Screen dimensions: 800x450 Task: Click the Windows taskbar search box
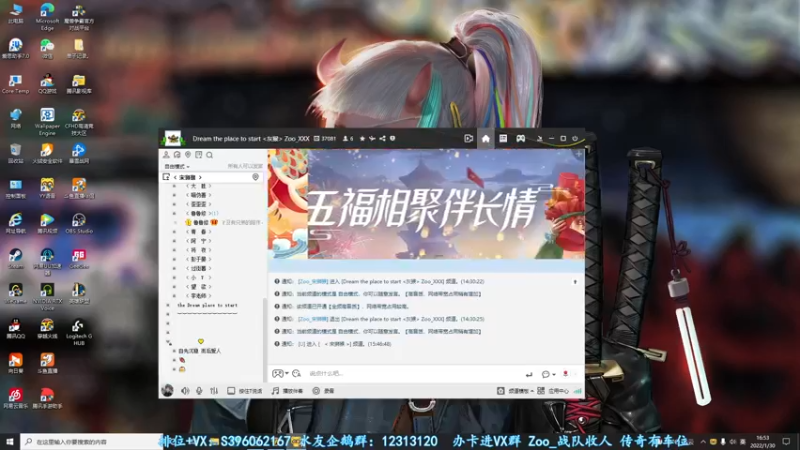(92, 441)
